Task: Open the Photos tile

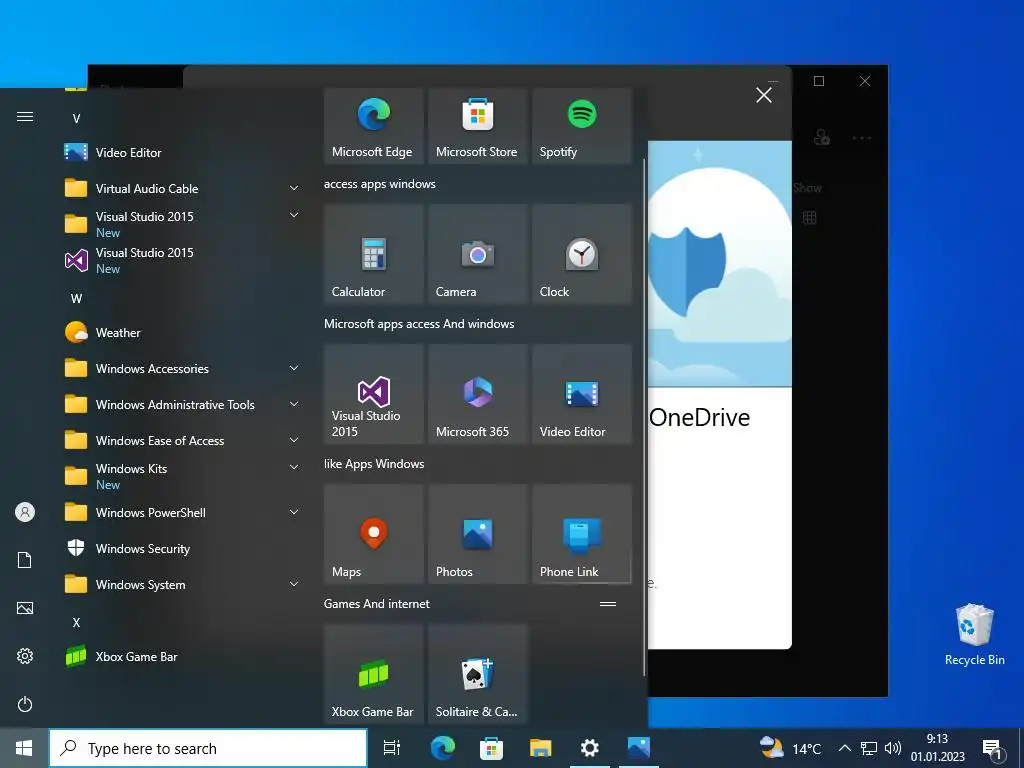Action: coord(477,534)
